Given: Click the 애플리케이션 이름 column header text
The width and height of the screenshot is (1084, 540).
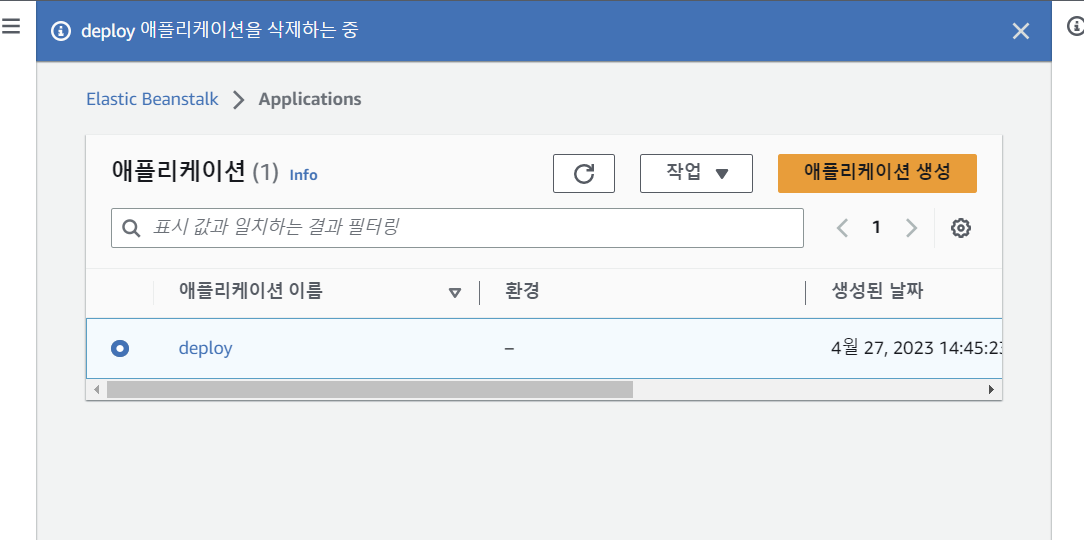Looking at the screenshot, I should (250, 292).
